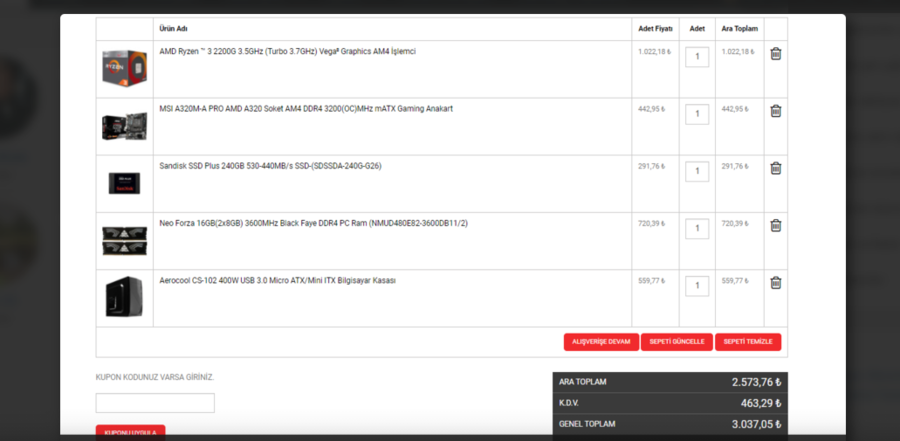
Task: Focus quantity input for Neo Forza RAM
Action: [x=697, y=229]
